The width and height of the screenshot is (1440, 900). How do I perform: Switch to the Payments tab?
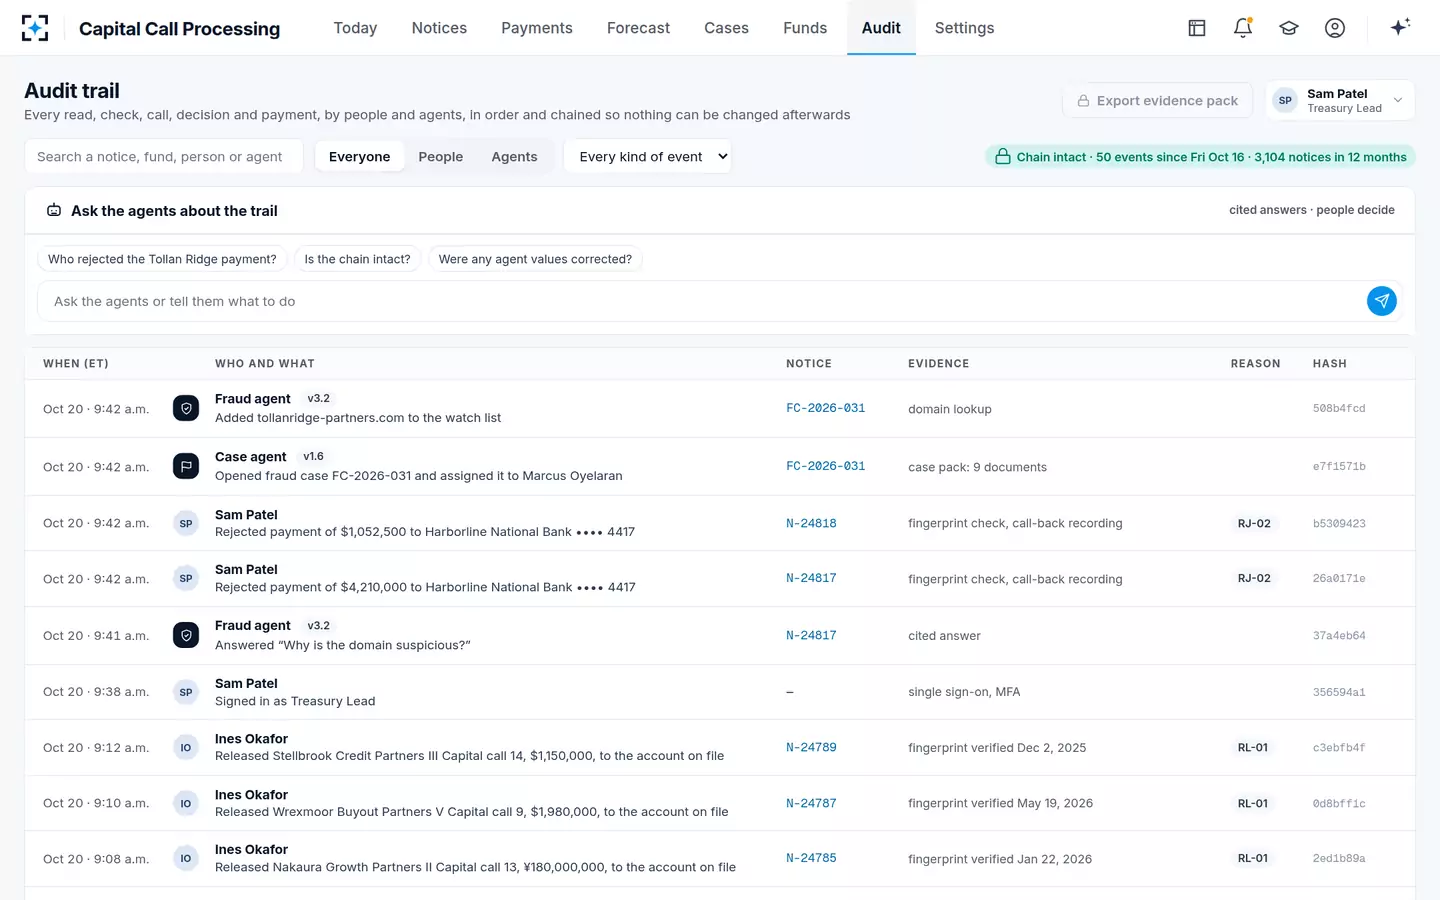point(537,28)
